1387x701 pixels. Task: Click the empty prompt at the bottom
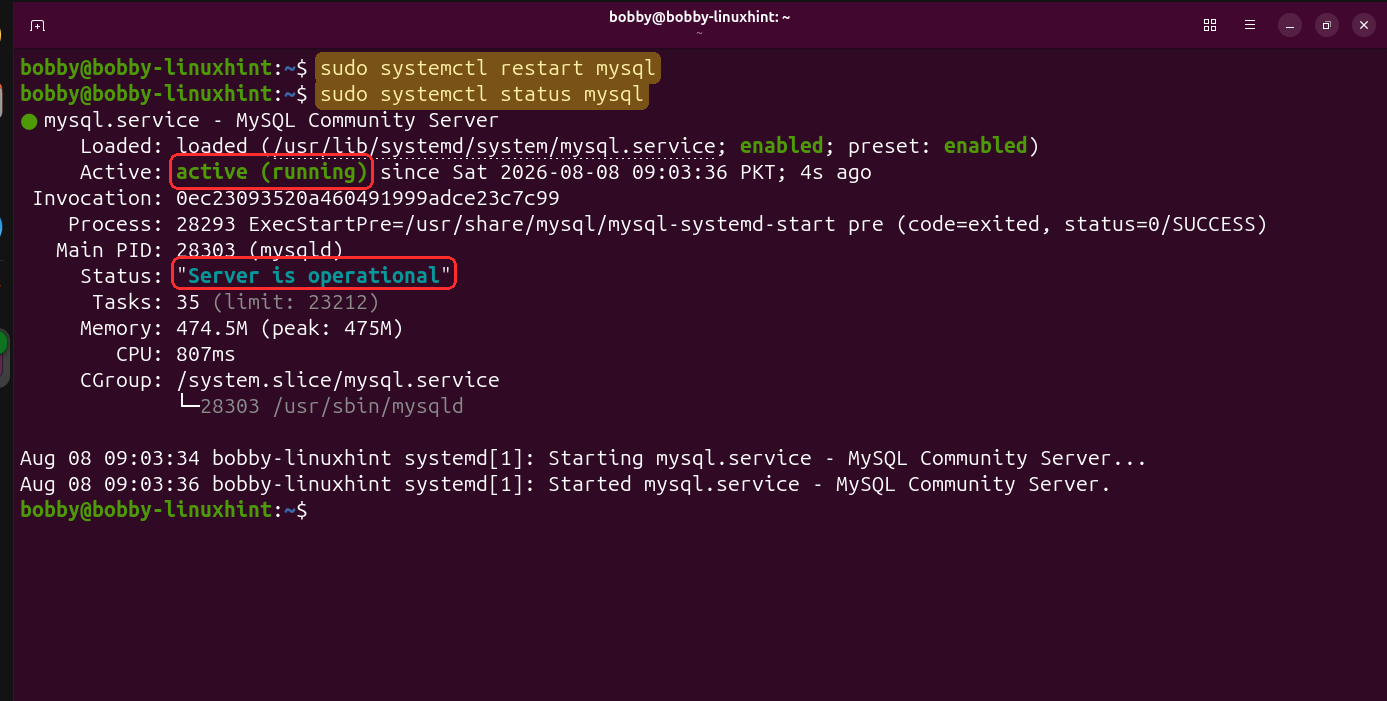coord(163,510)
